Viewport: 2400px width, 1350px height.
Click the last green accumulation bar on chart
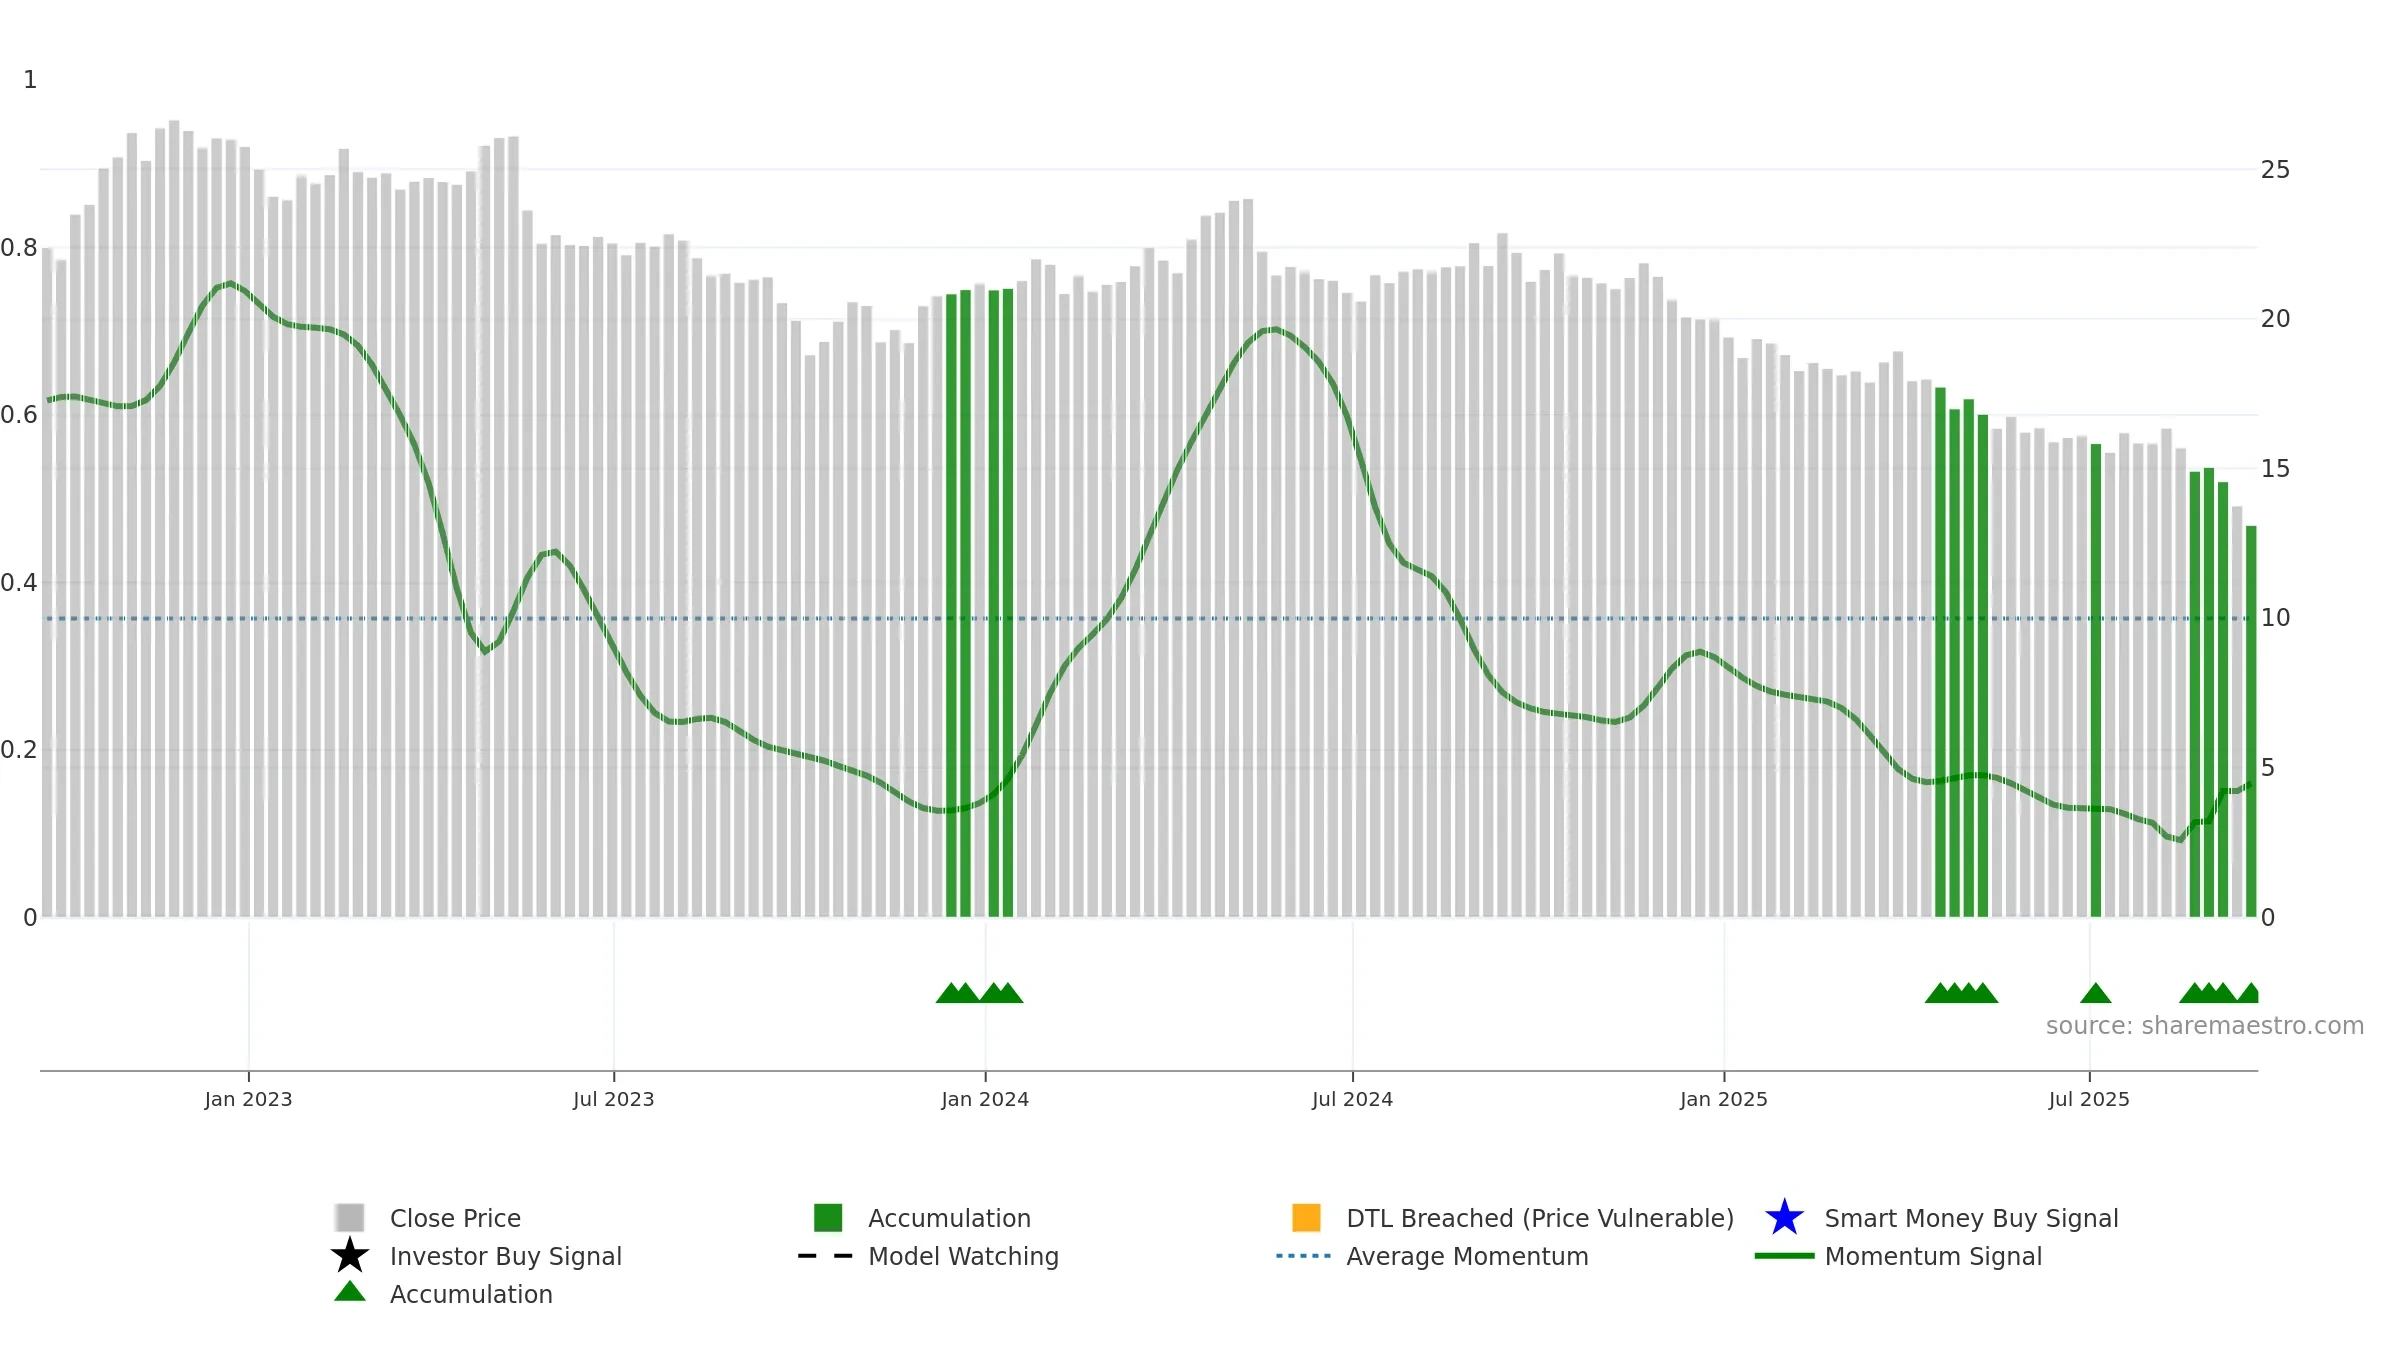(x=2251, y=721)
